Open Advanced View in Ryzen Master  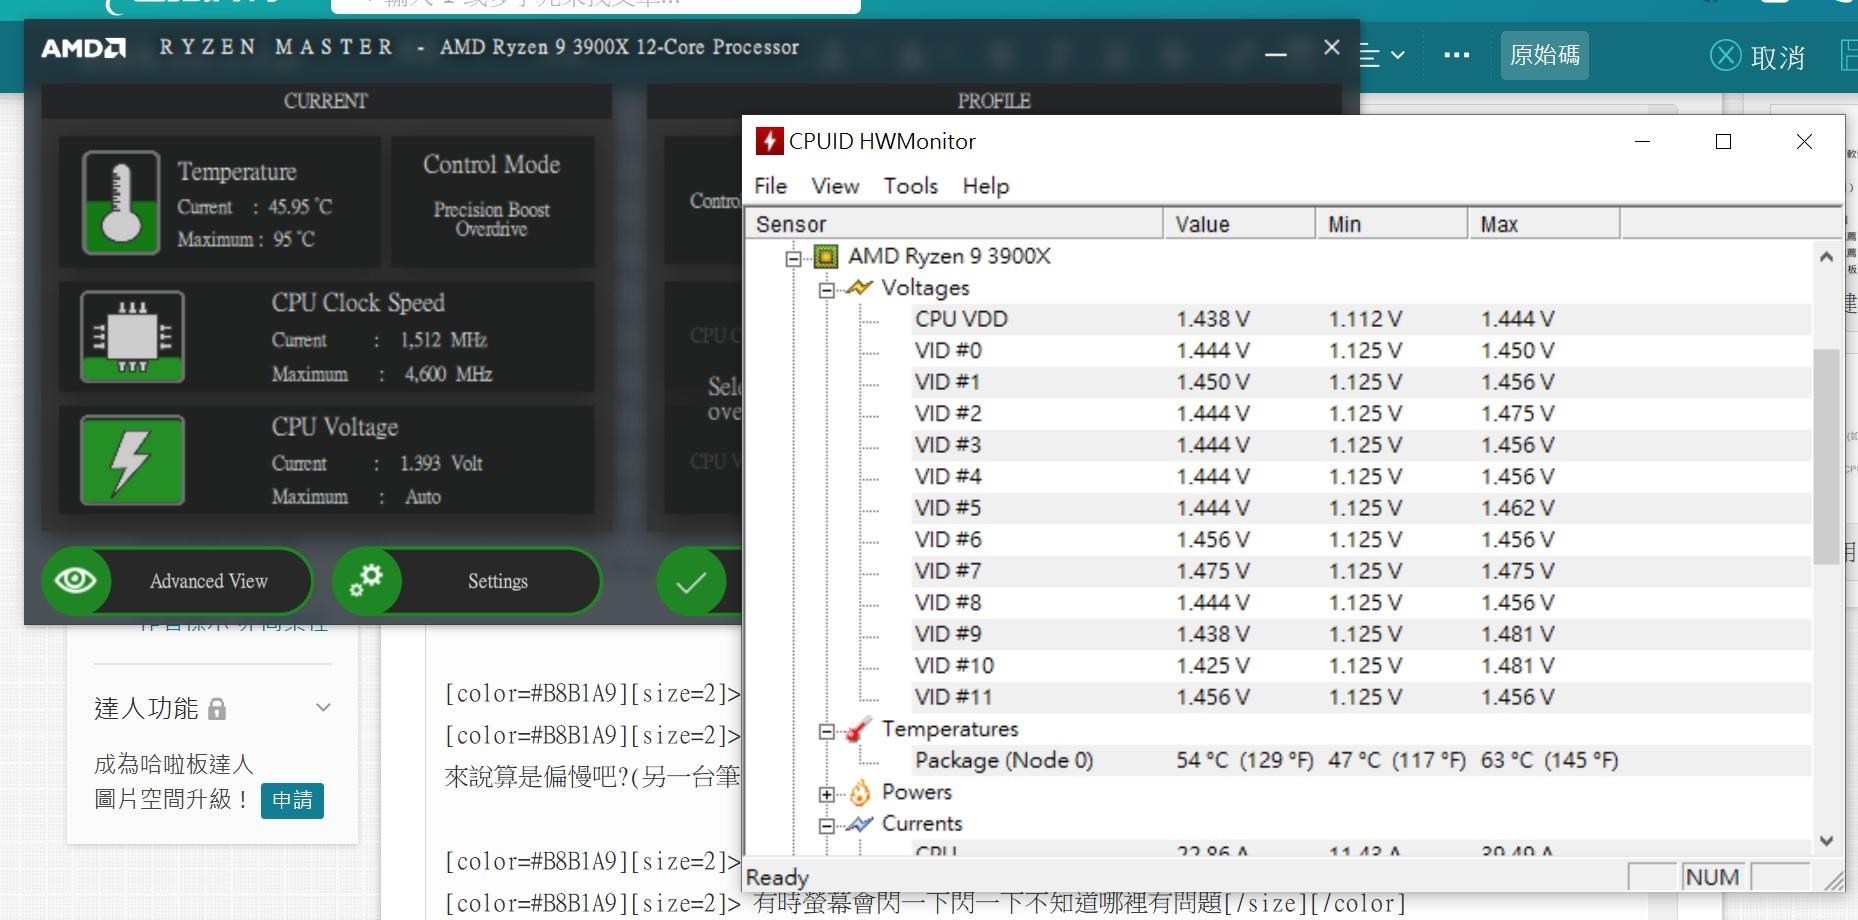(x=177, y=581)
